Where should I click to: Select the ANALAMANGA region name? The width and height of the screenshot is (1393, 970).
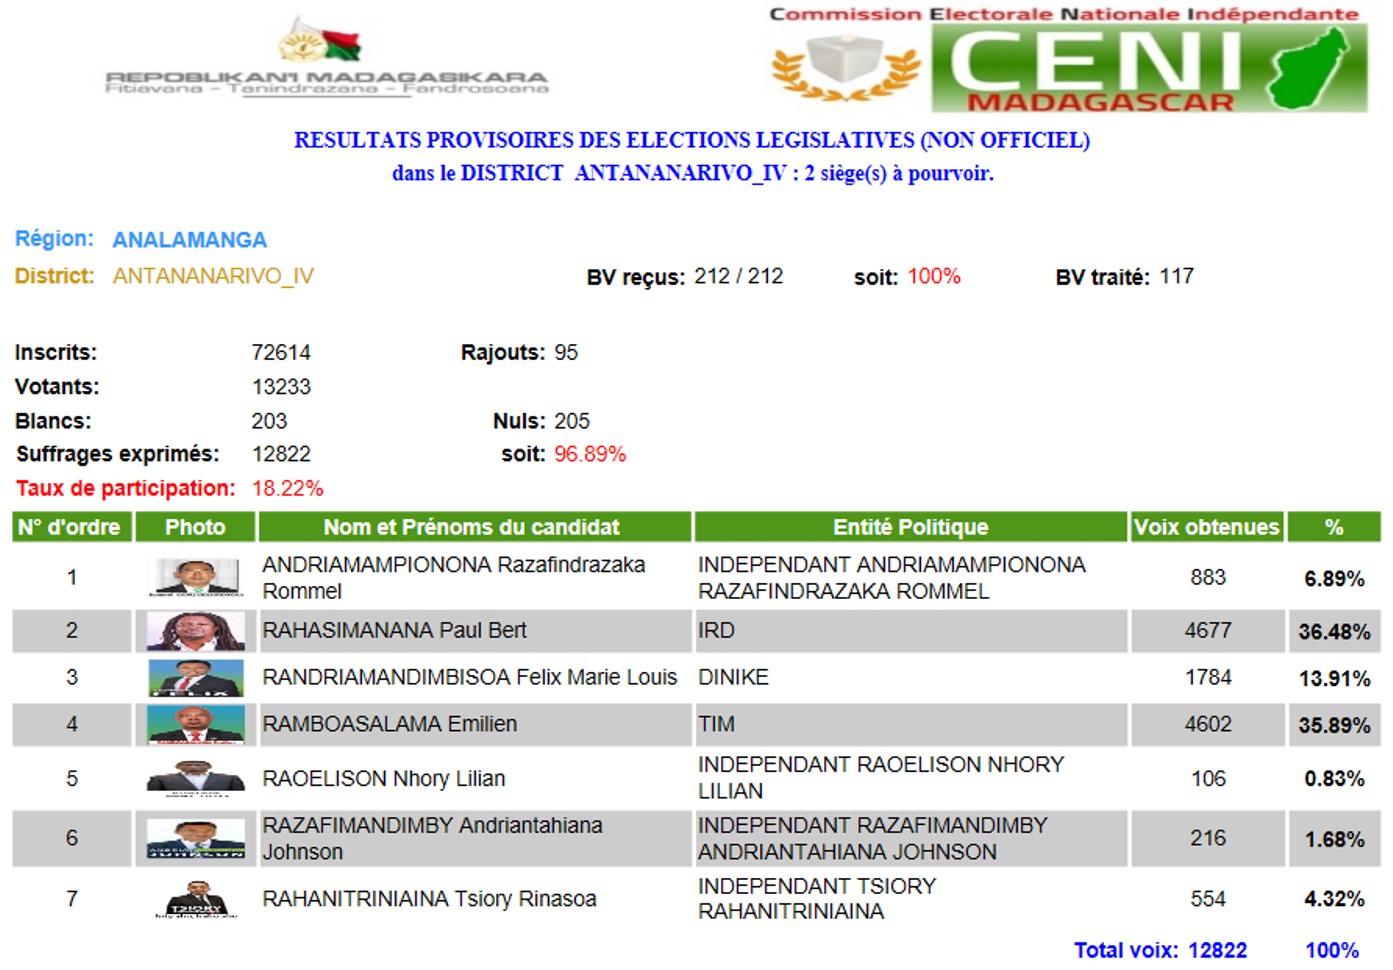tap(189, 240)
